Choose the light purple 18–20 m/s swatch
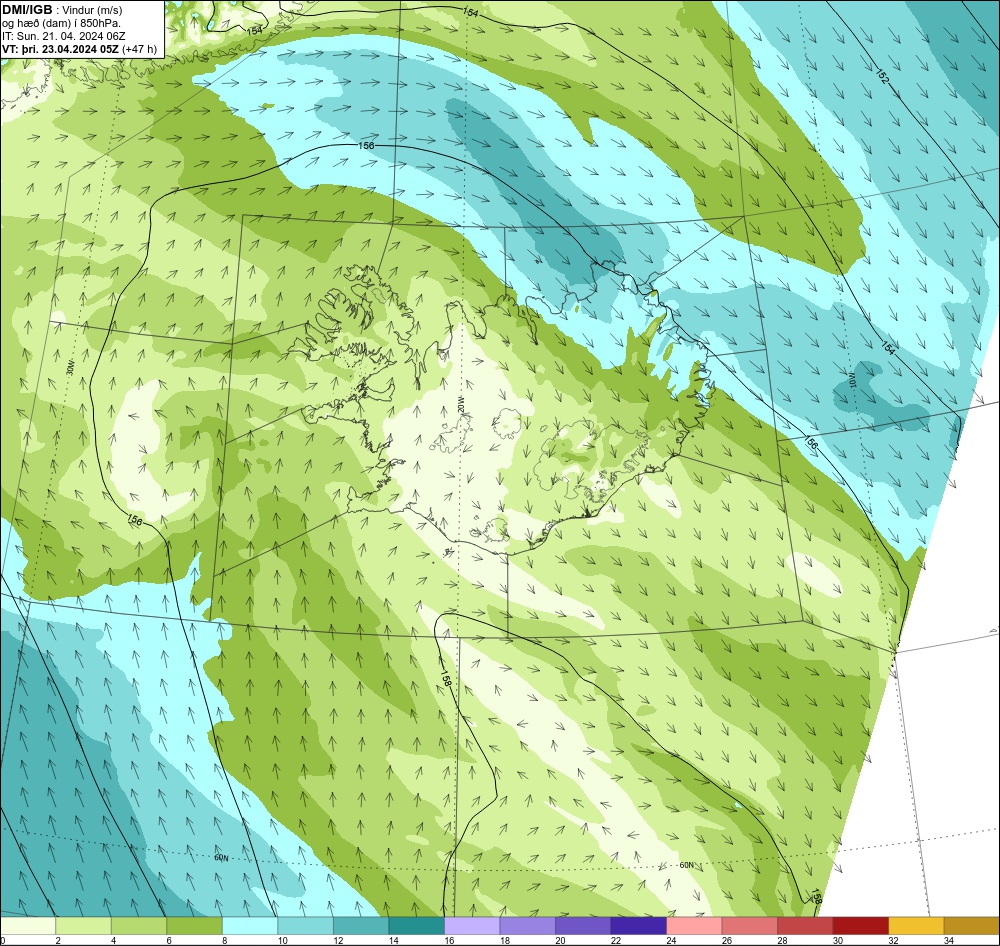1000x946 pixels. tap(527, 926)
